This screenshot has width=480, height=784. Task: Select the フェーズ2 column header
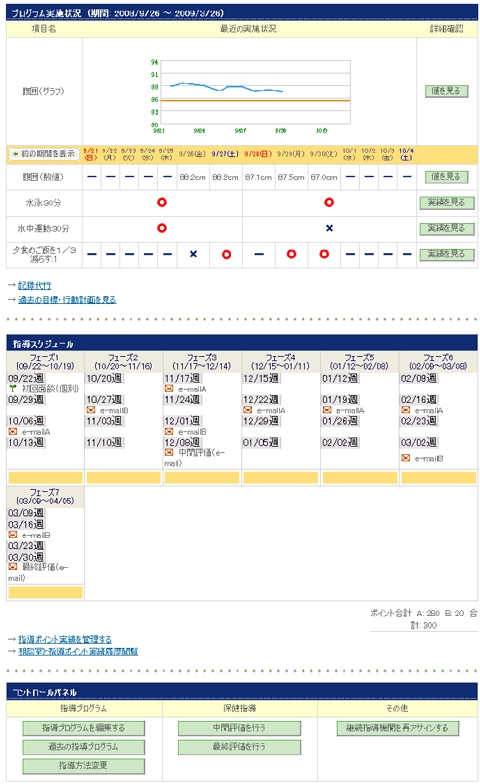[x=124, y=362]
